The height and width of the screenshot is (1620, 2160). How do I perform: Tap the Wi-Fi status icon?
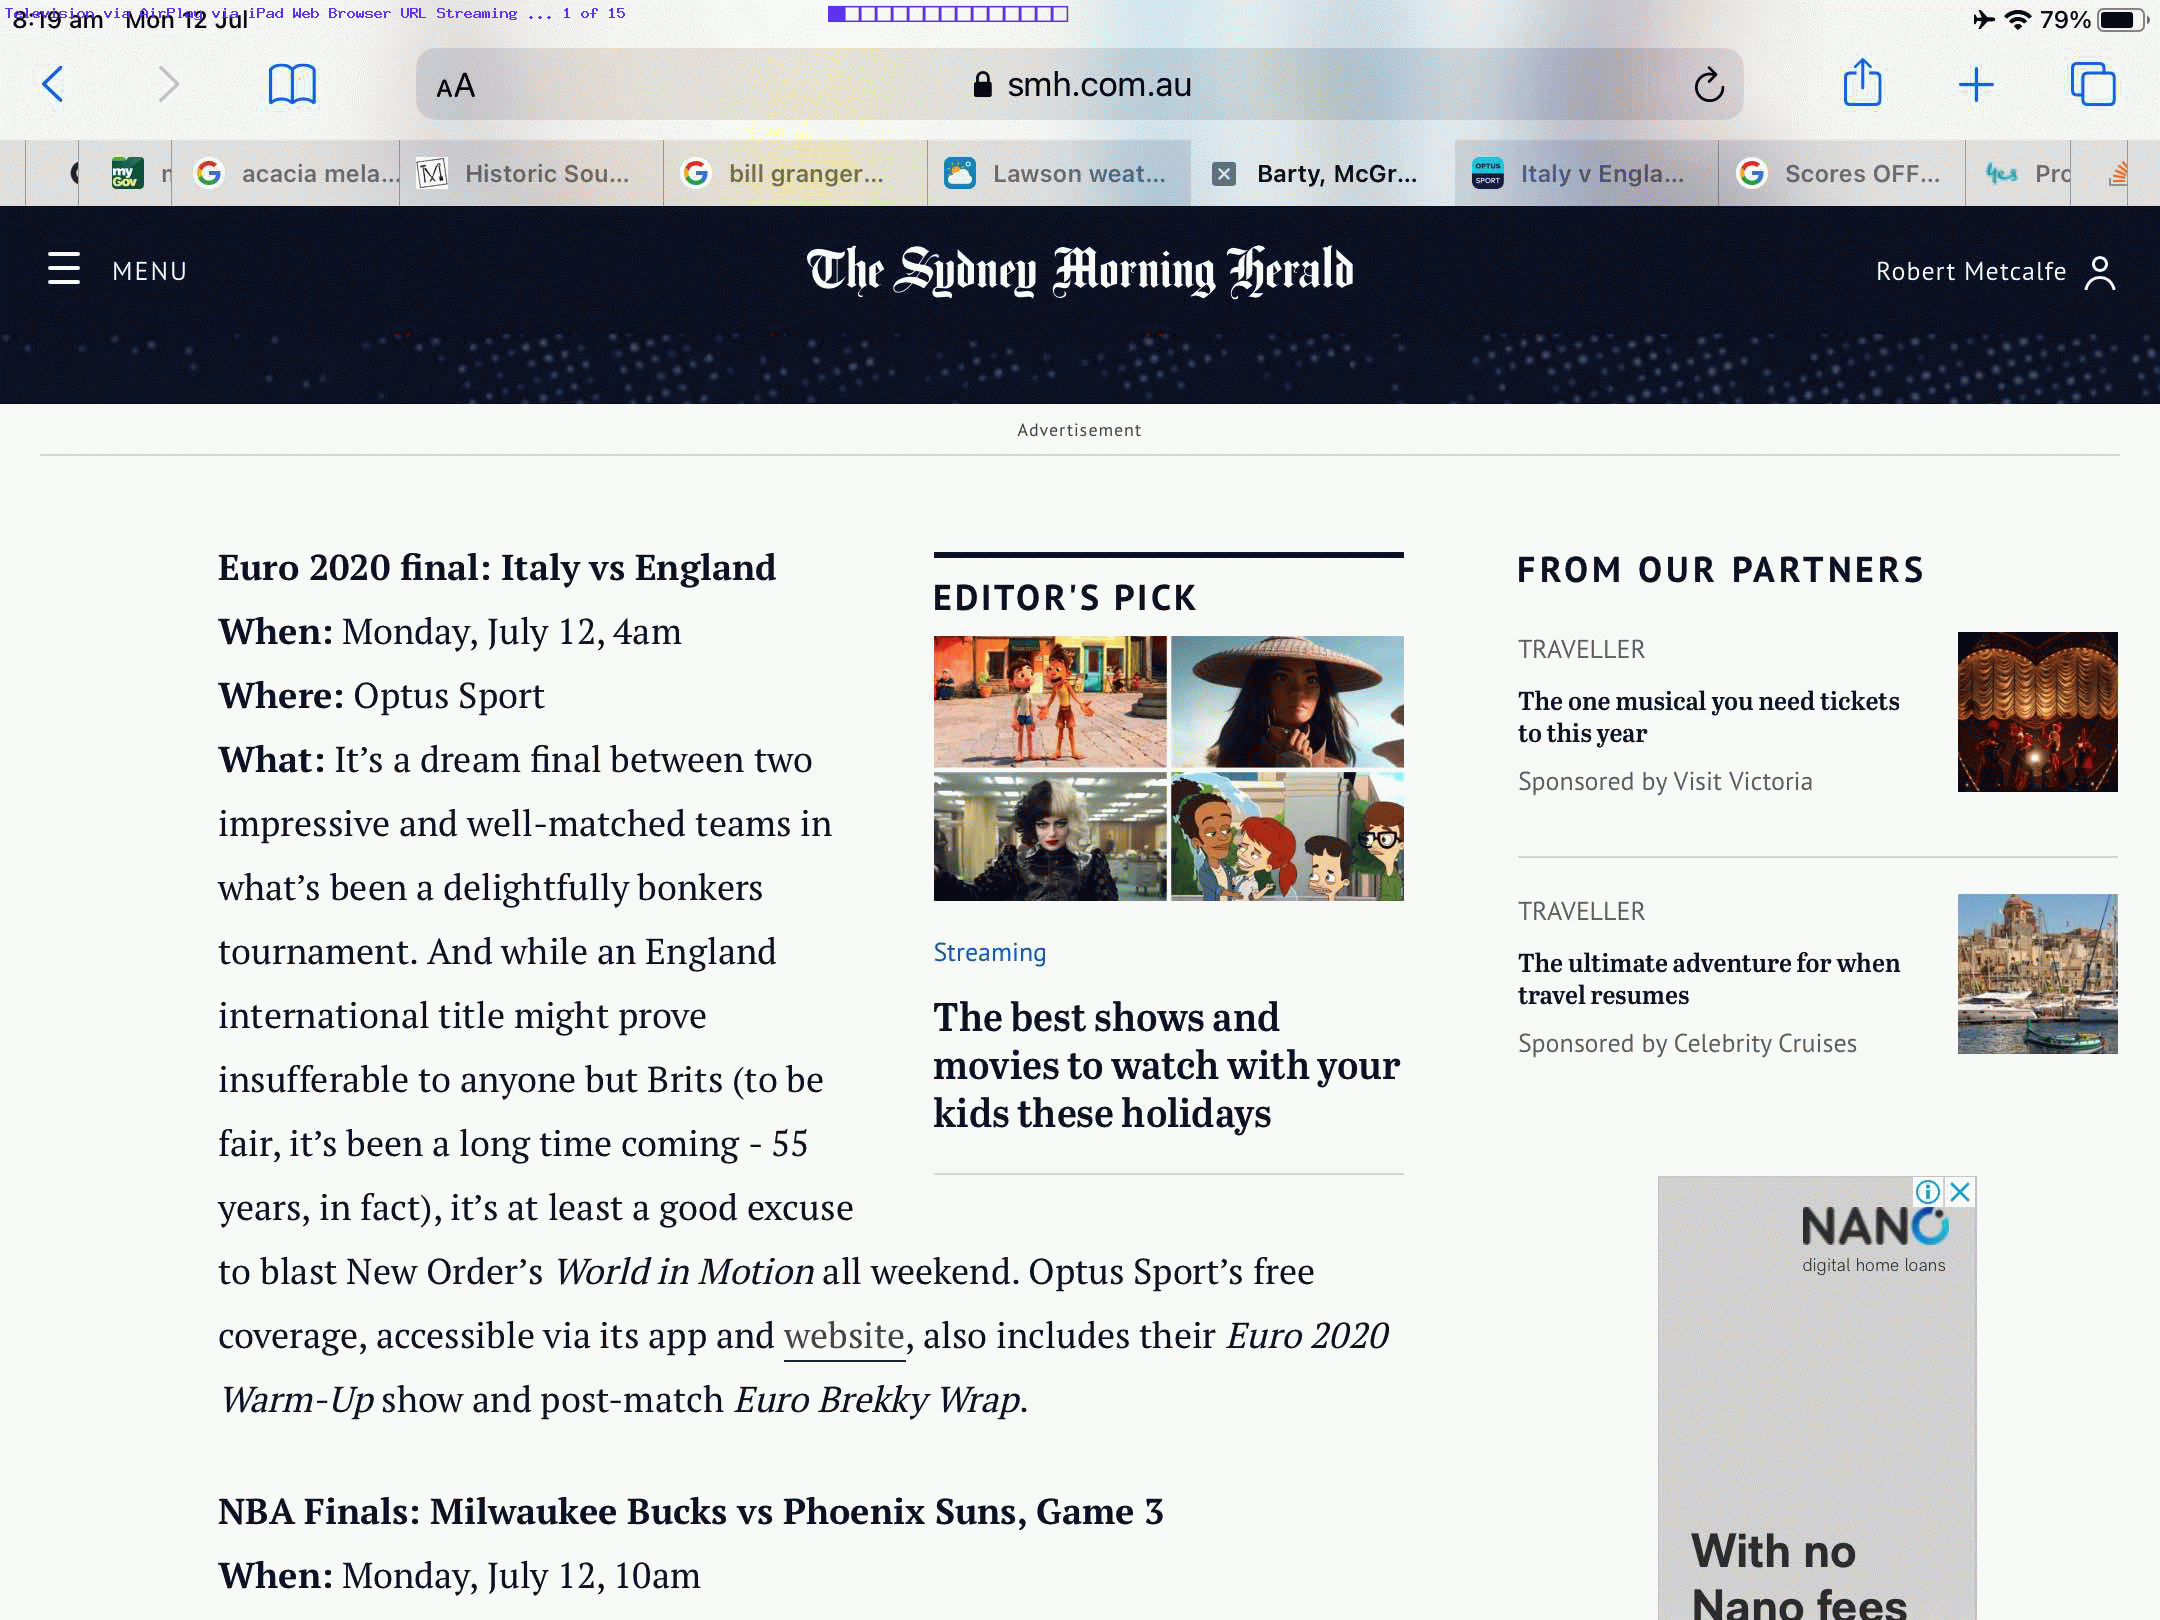click(2018, 20)
